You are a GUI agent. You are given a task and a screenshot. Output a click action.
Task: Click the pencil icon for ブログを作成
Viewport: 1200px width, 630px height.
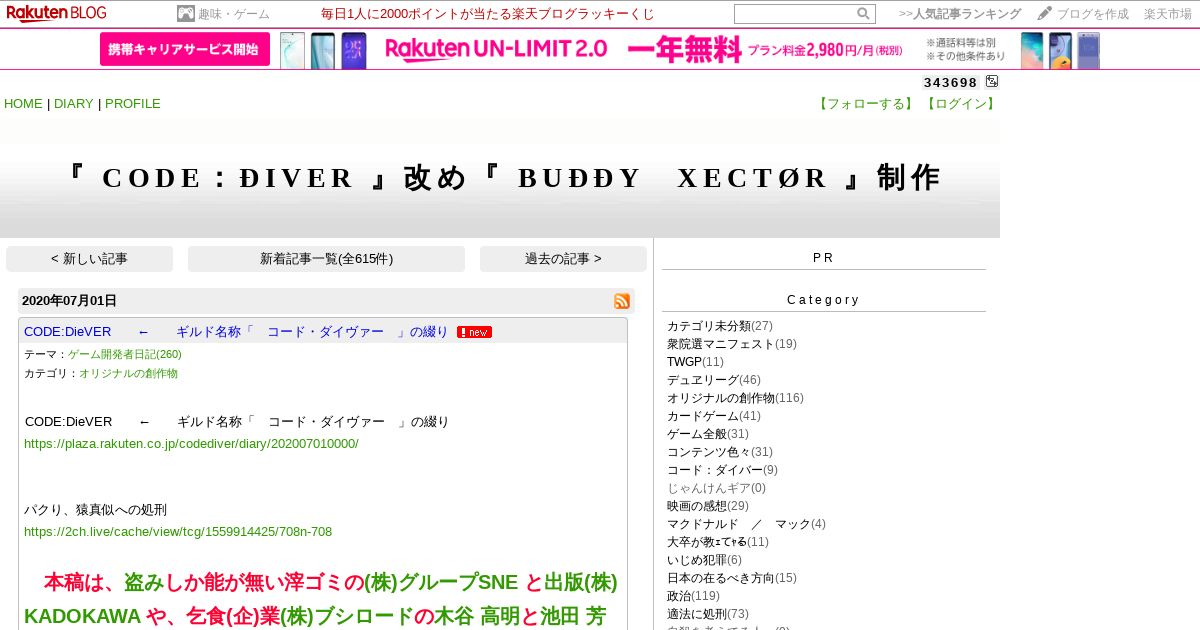(x=1045, y=13)
